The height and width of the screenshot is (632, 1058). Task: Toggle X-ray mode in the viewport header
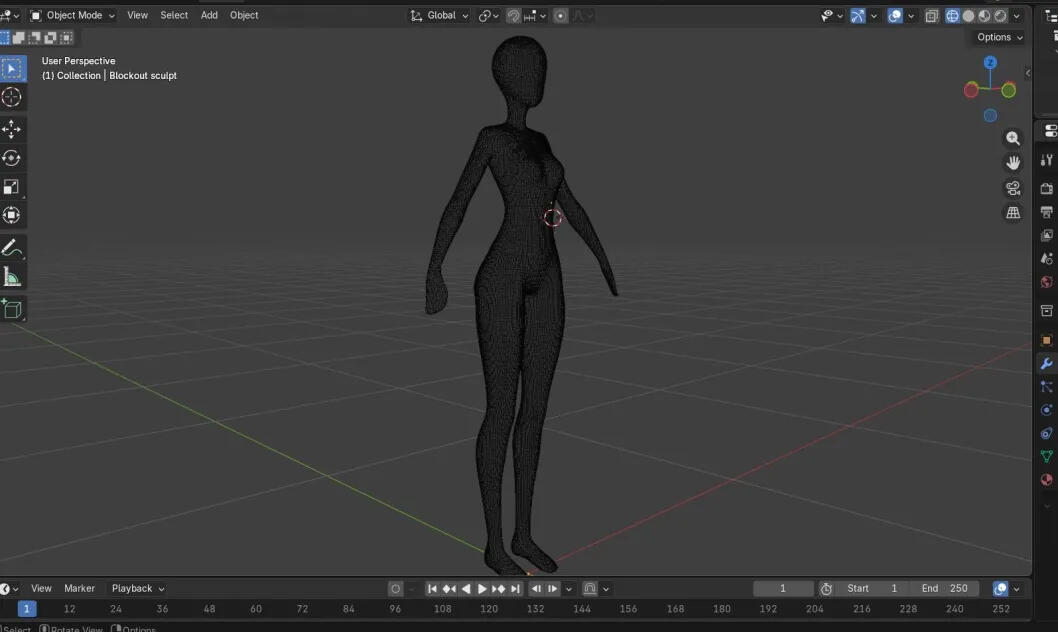[x=932, y=16]
